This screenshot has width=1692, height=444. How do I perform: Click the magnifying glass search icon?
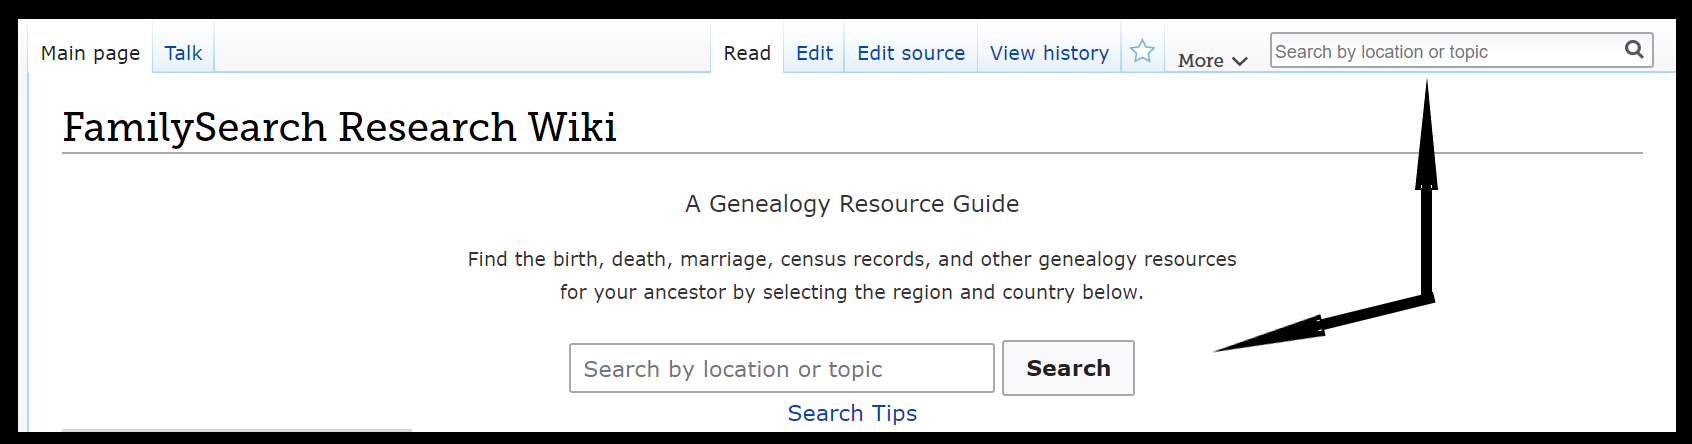click(1634, 50)
